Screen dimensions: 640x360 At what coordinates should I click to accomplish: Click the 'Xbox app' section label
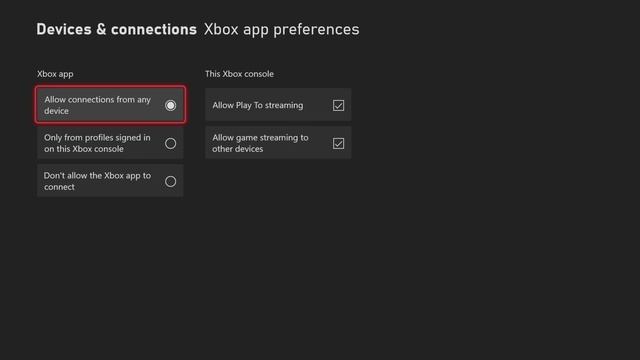[55, 74]
